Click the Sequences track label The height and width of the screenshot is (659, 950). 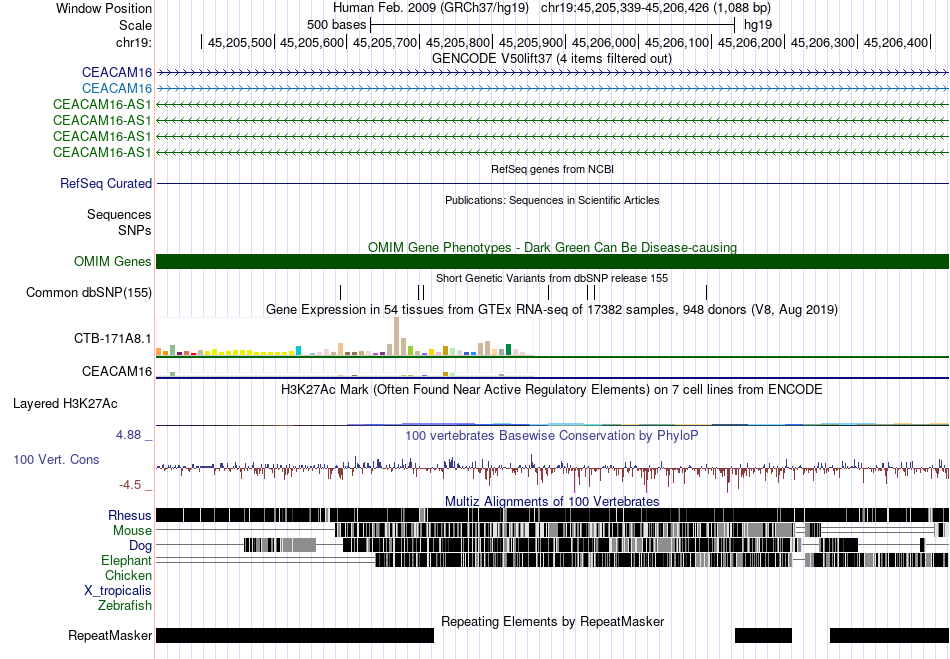coord(119,214)
